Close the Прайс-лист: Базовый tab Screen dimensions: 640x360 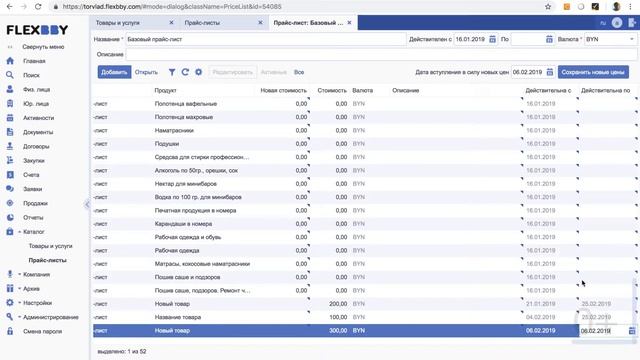point(349,23)
